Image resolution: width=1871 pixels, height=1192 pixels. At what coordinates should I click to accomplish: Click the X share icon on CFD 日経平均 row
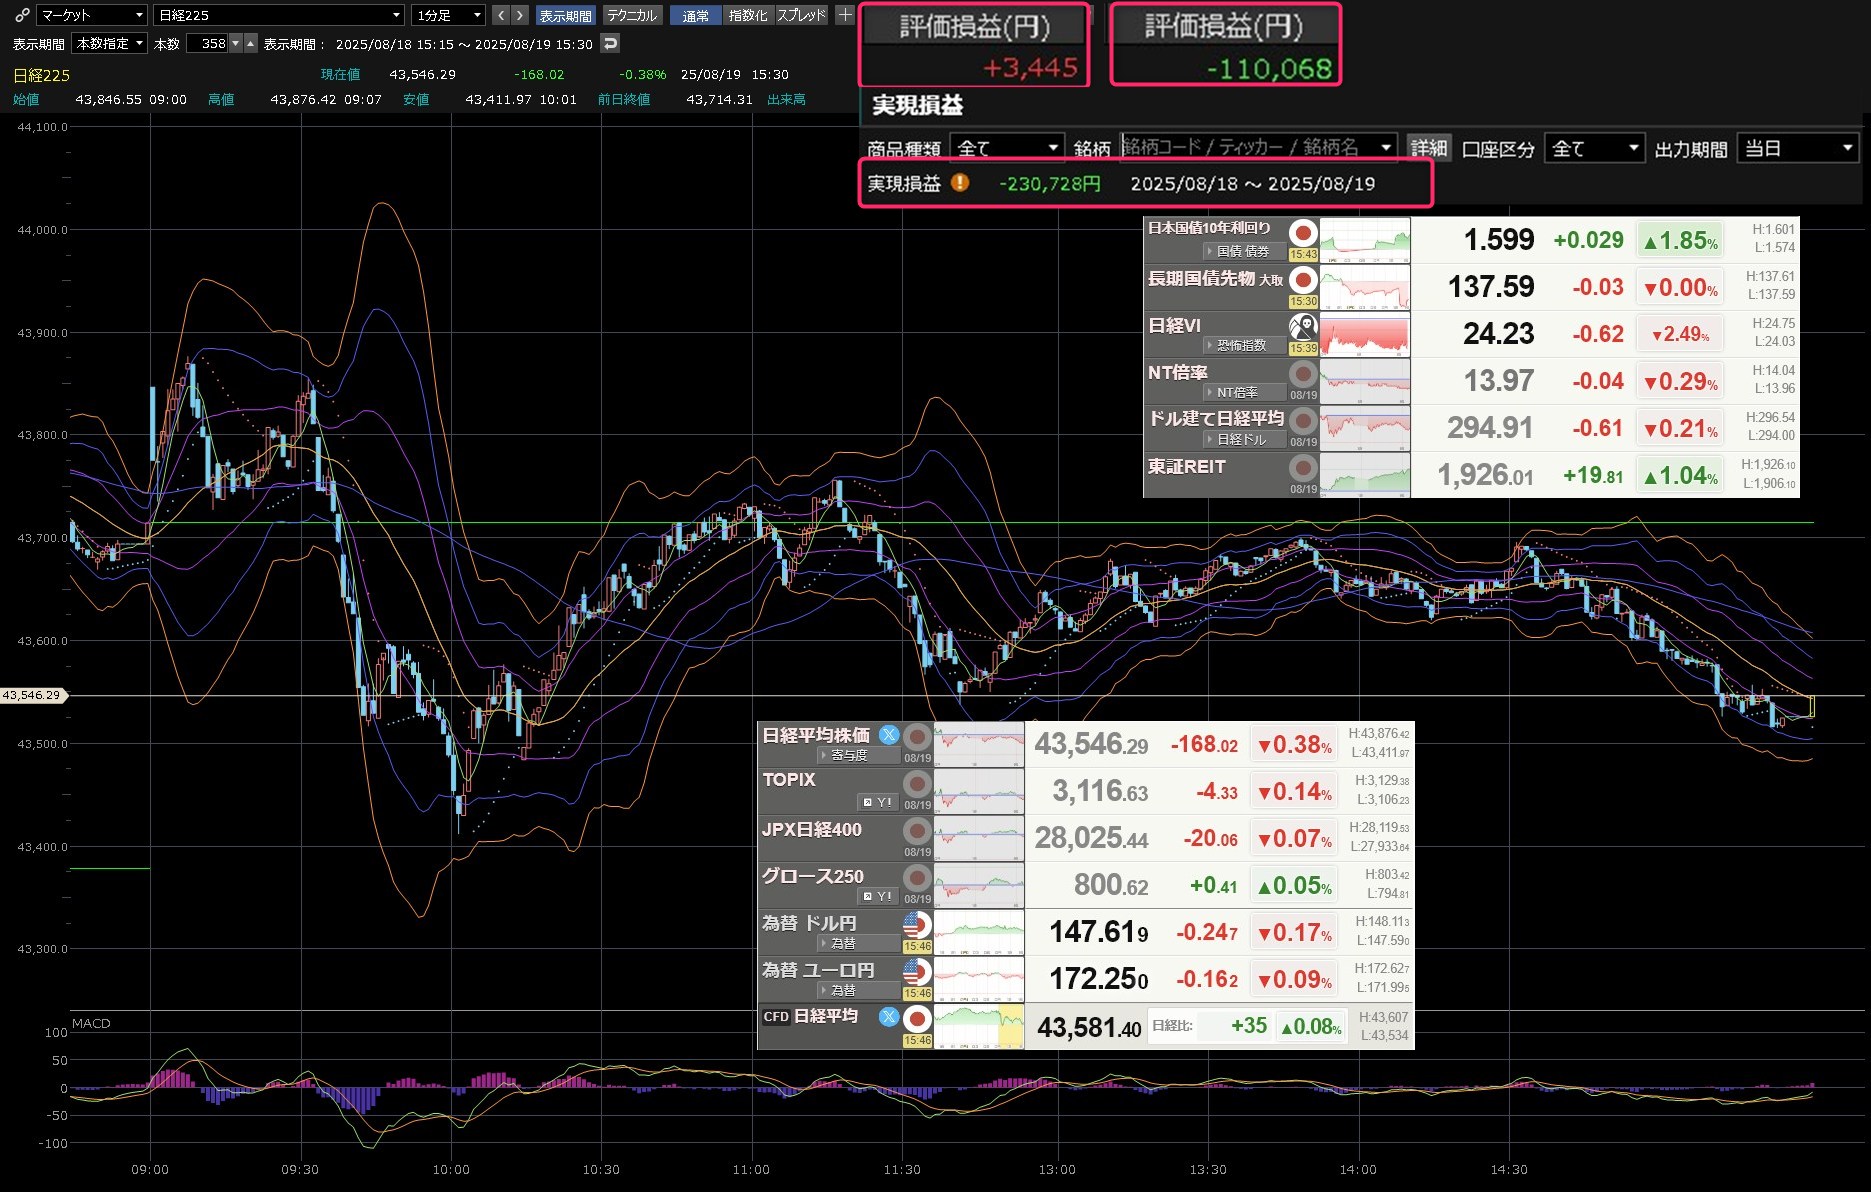[888, 1017]
